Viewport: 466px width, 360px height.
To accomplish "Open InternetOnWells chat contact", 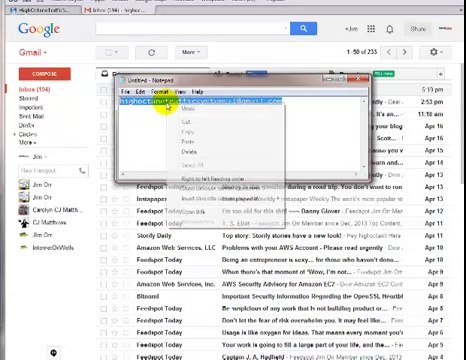I will 53,248.
